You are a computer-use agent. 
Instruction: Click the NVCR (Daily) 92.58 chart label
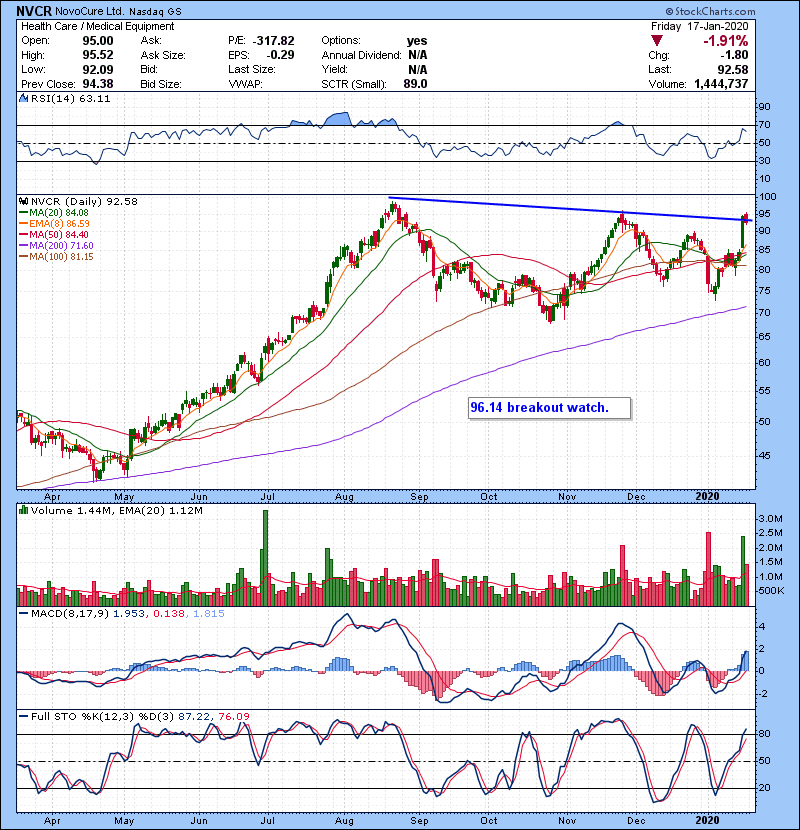84,202
